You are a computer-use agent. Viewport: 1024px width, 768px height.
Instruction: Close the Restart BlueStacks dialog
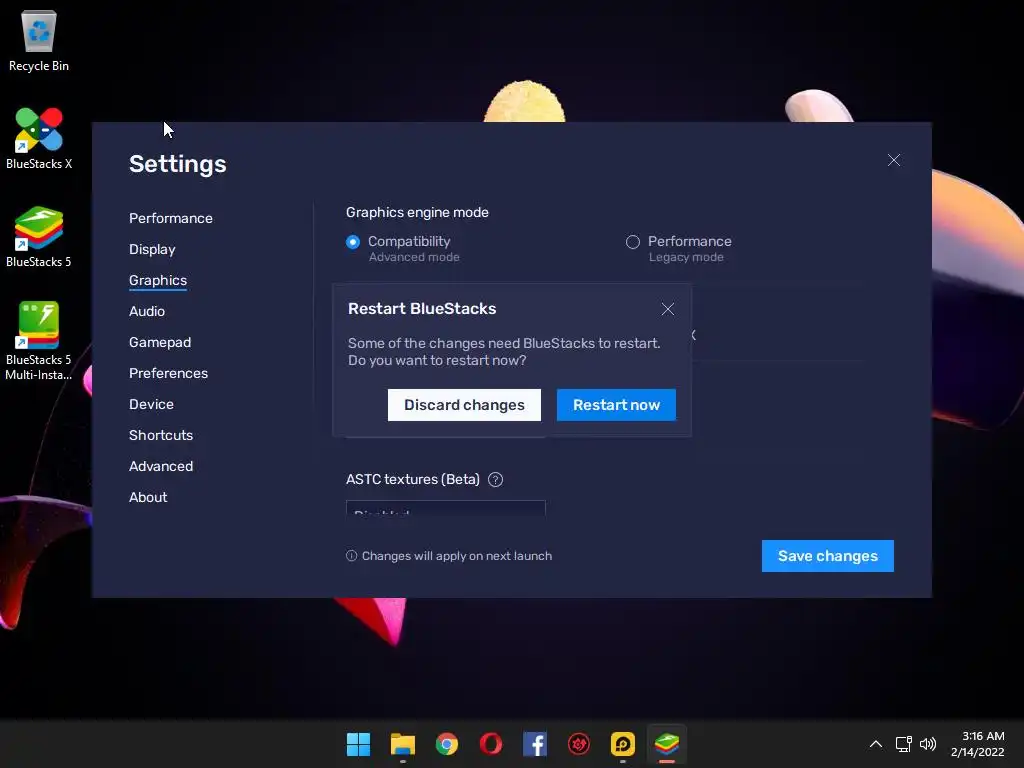click(x=667, y=309)
